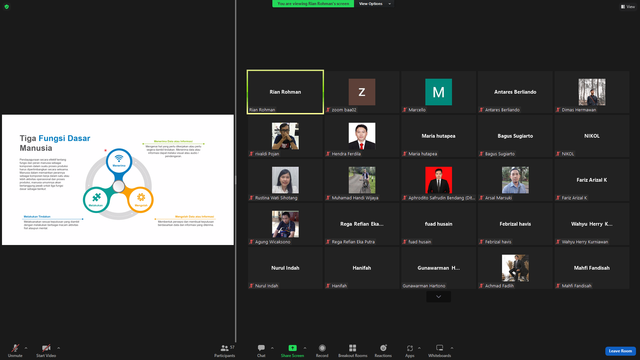The height and width of the screenshot is (360, 640).
Task: Open View Options dropdown
Action: [x=375, y=4]
